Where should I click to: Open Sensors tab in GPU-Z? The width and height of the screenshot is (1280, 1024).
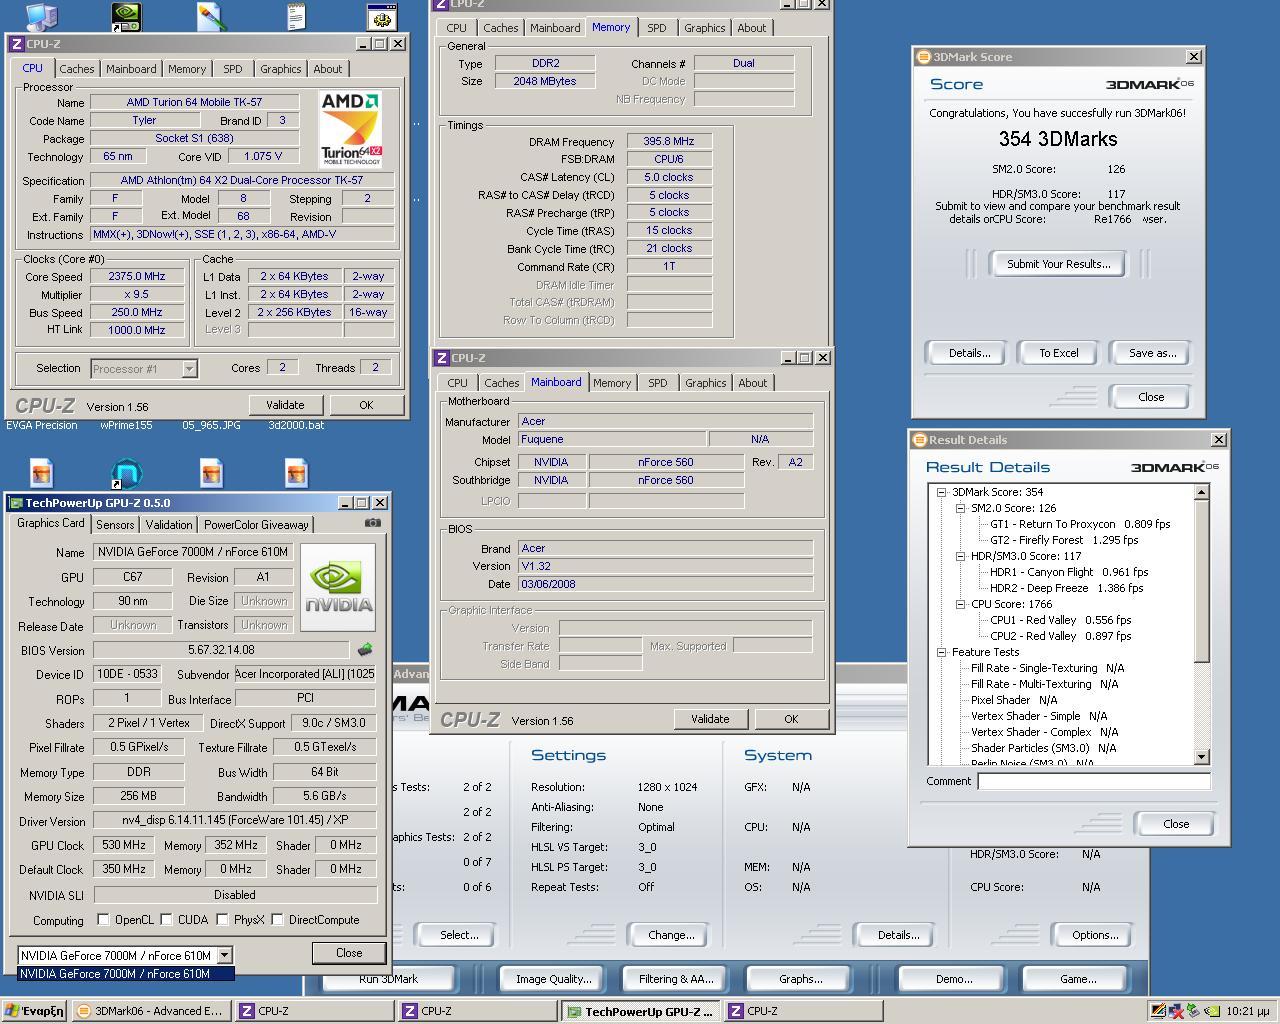click(115, 525)
